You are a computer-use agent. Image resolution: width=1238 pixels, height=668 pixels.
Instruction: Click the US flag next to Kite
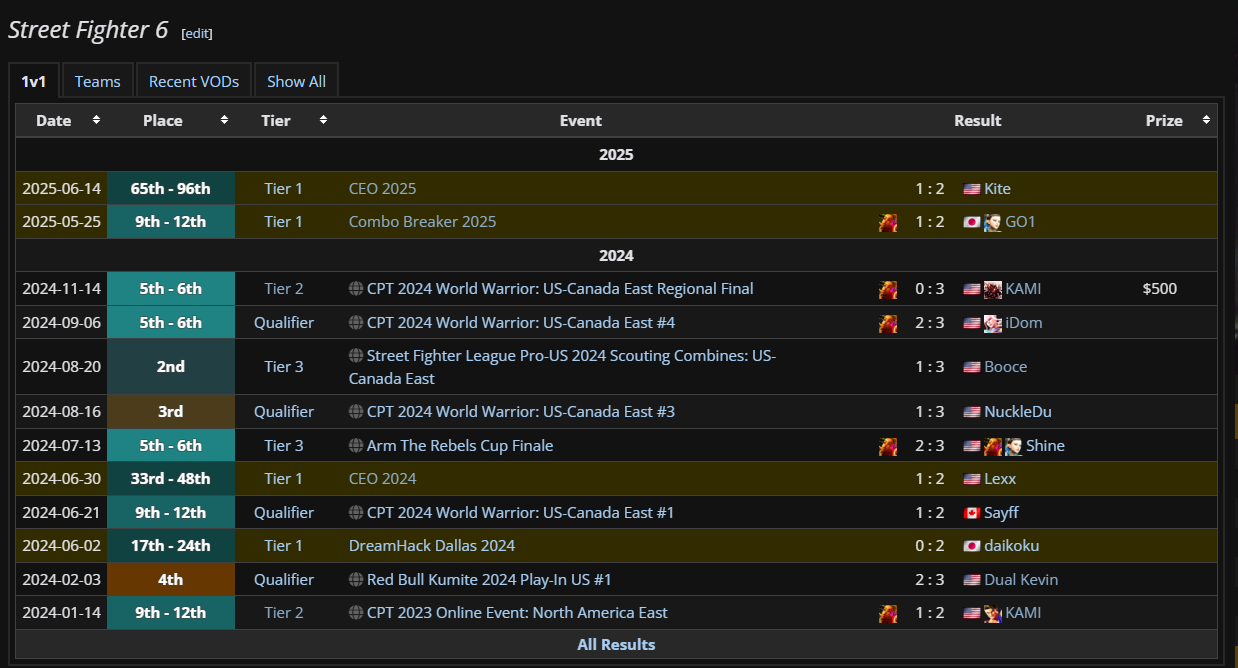(x=971, y=189)
